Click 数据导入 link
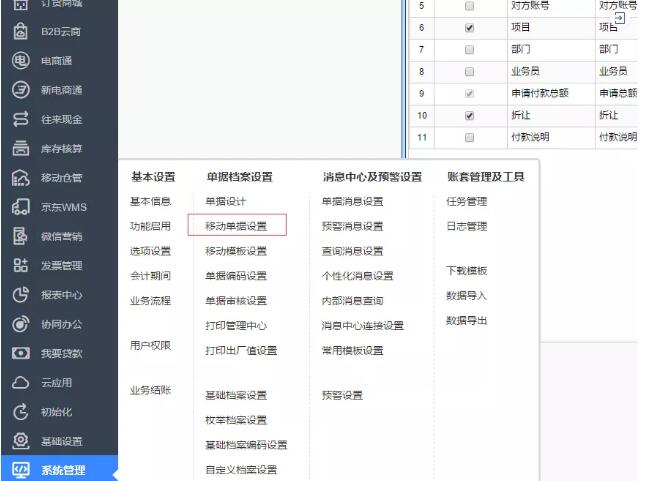The height and width of the screenshot is (481, 647). tap(467, 295)
